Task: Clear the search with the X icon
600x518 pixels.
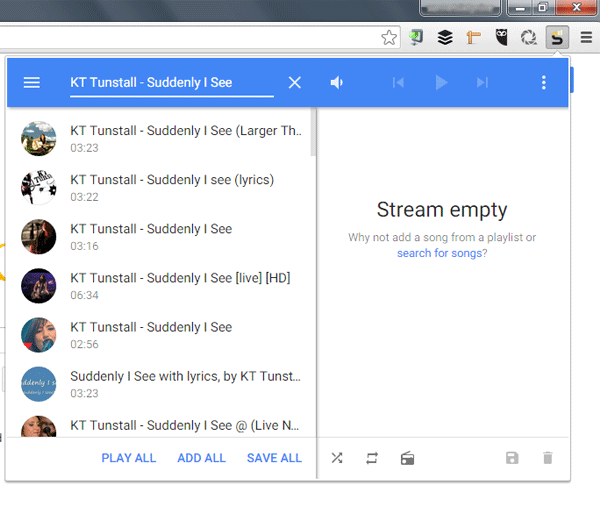Action: 294,82
